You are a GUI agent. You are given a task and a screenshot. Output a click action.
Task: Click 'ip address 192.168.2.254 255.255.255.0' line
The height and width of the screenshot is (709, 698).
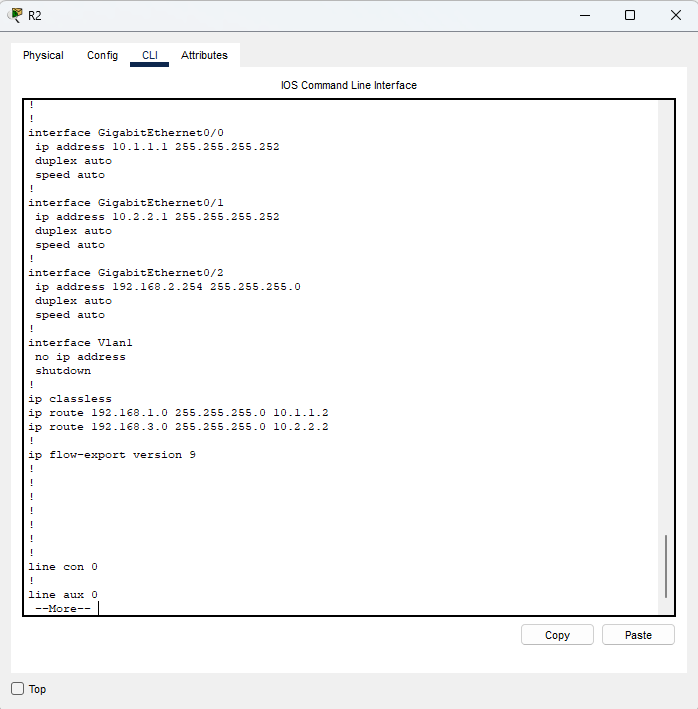(168, 287)
